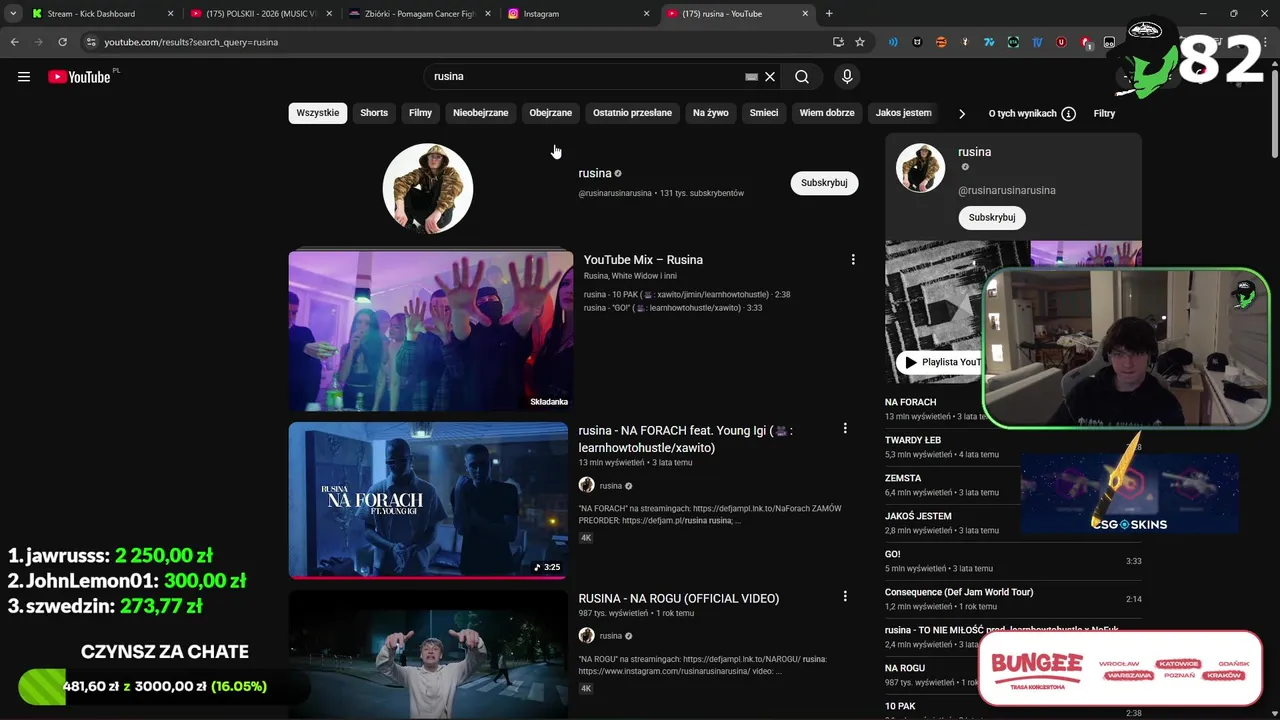The height and width of the screenshot is (720, 1280).
Task: Click Subskrybuj in the right rusina card
Action: (992, 217)
